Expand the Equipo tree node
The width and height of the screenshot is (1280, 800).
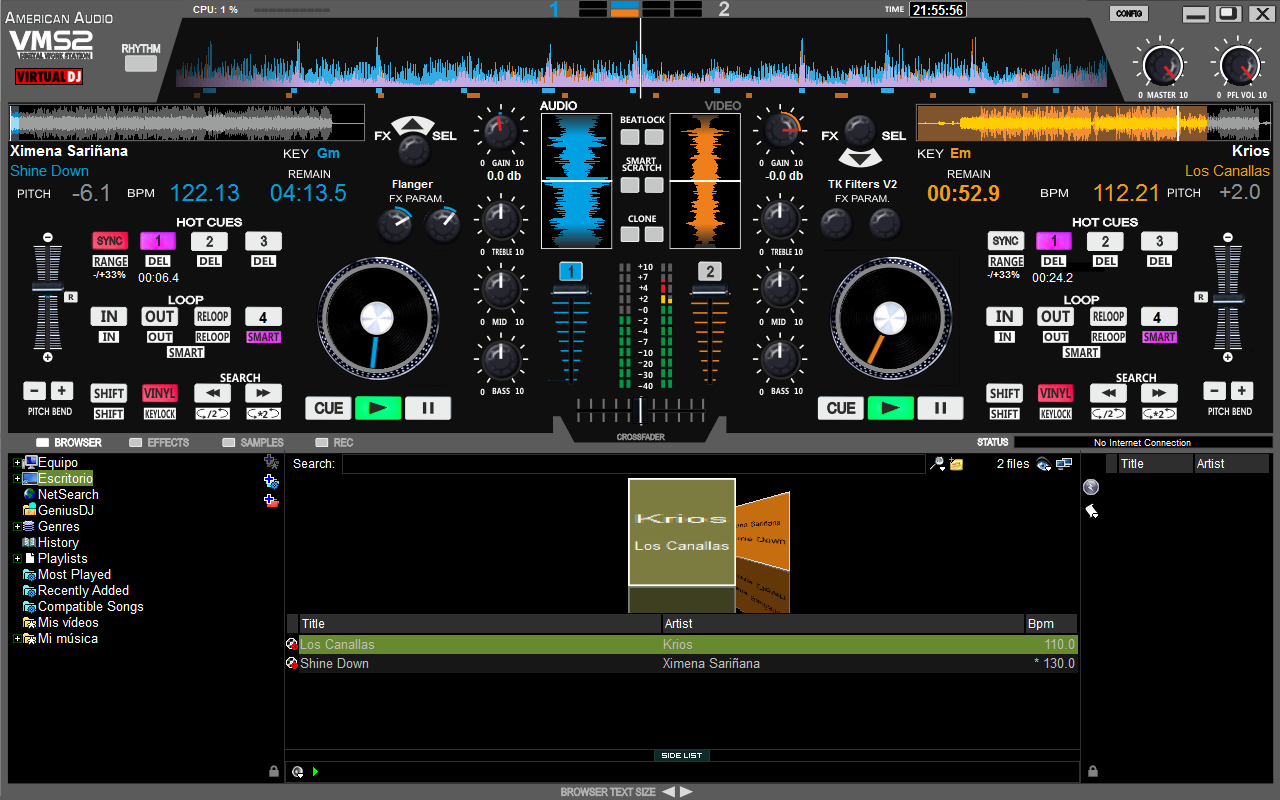pos(17,463)
